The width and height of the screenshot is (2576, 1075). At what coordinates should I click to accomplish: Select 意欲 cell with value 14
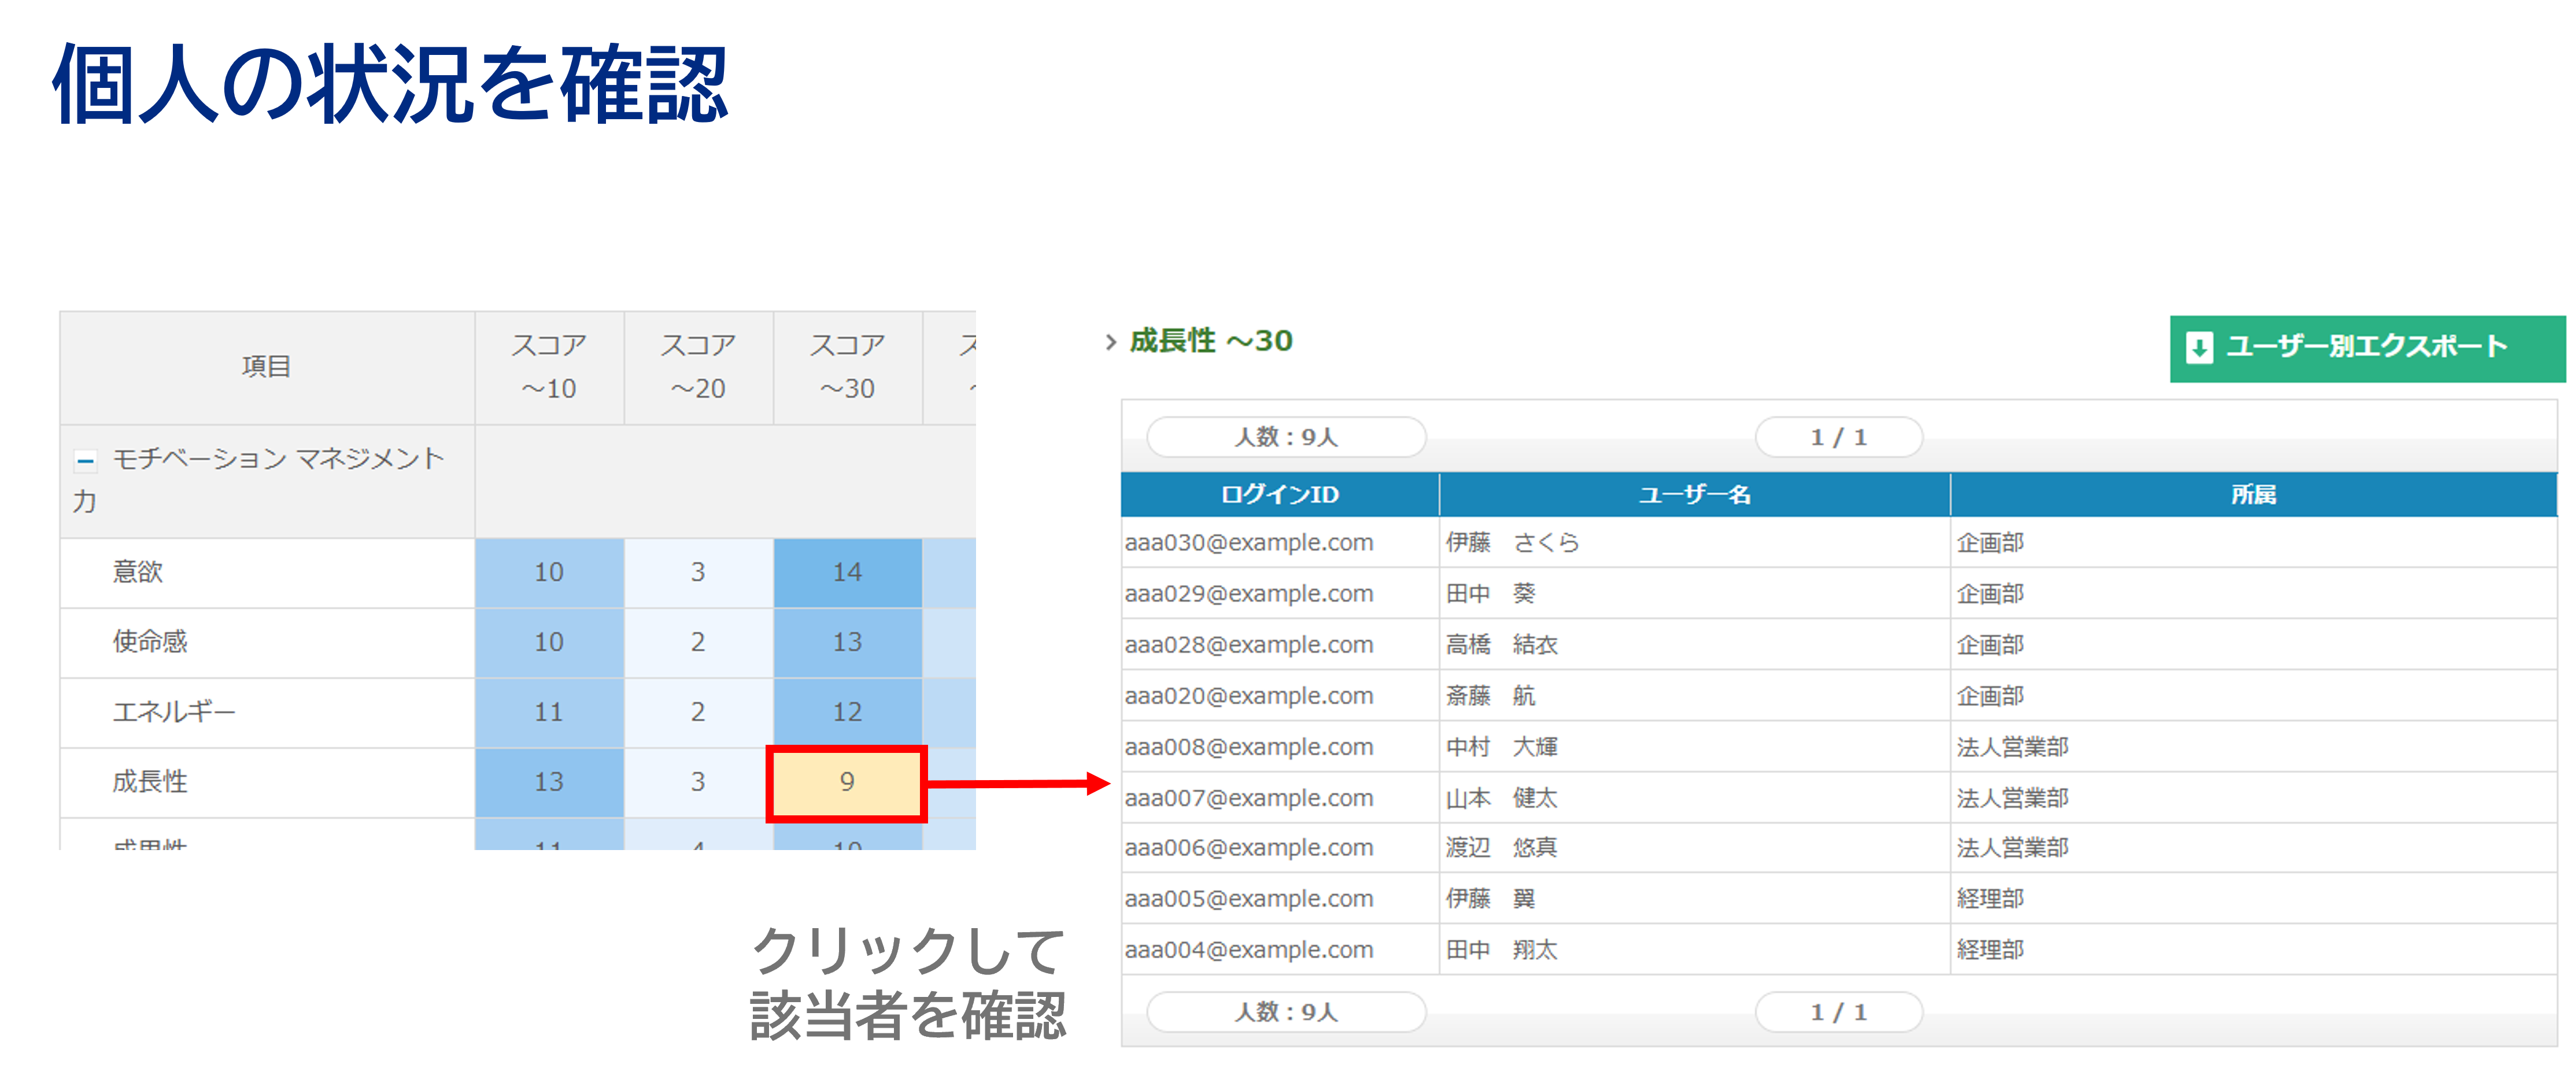(x=848, y=573)
